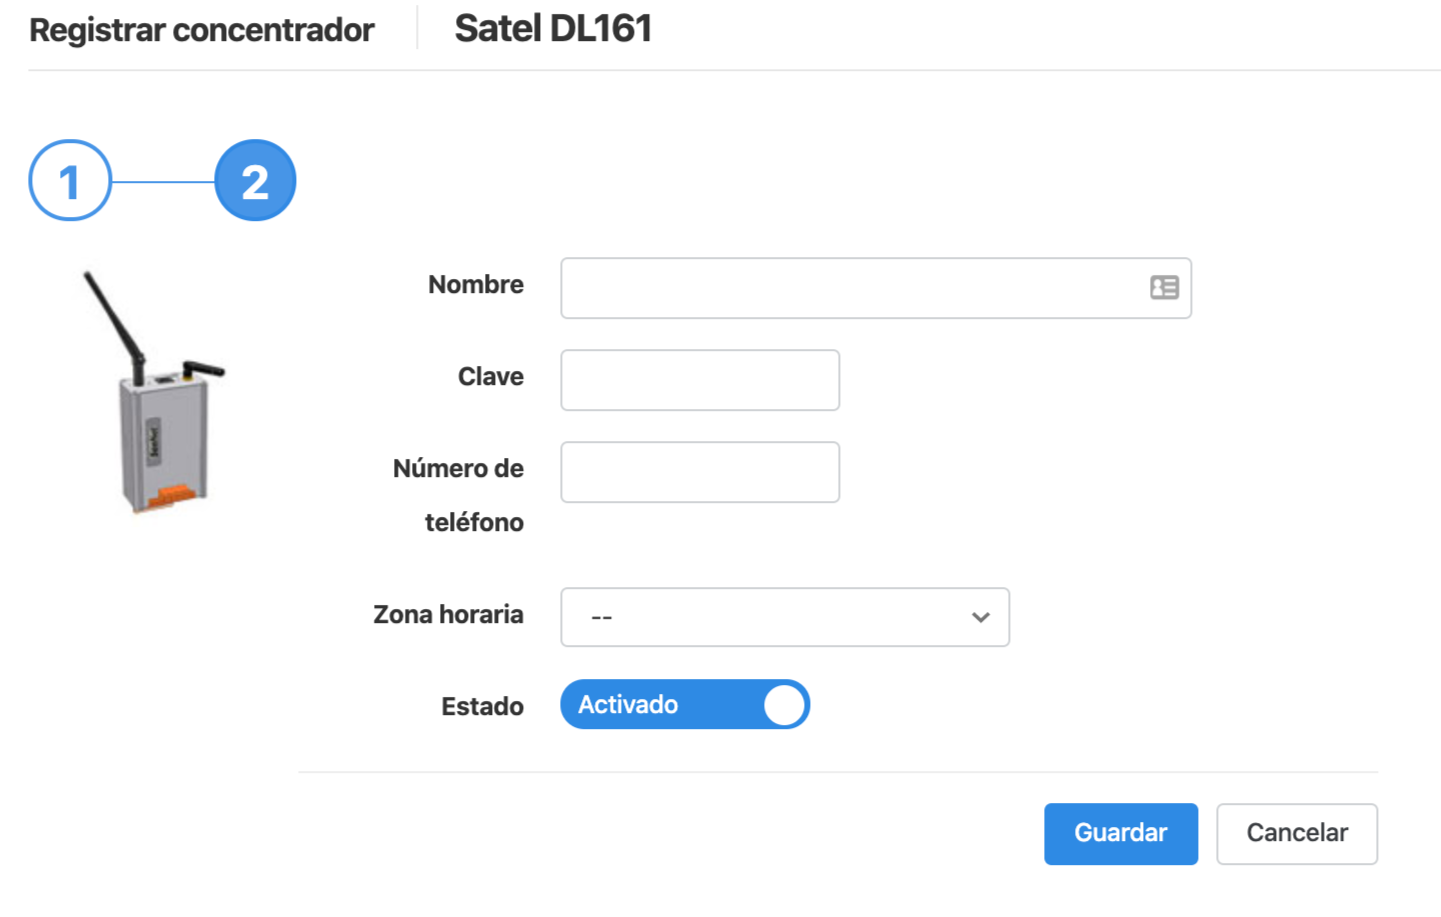Image resolution: width=1441 pixels, height=917 pixels.
Task: Click into the Nombre input field
Action: coord(876,288)
